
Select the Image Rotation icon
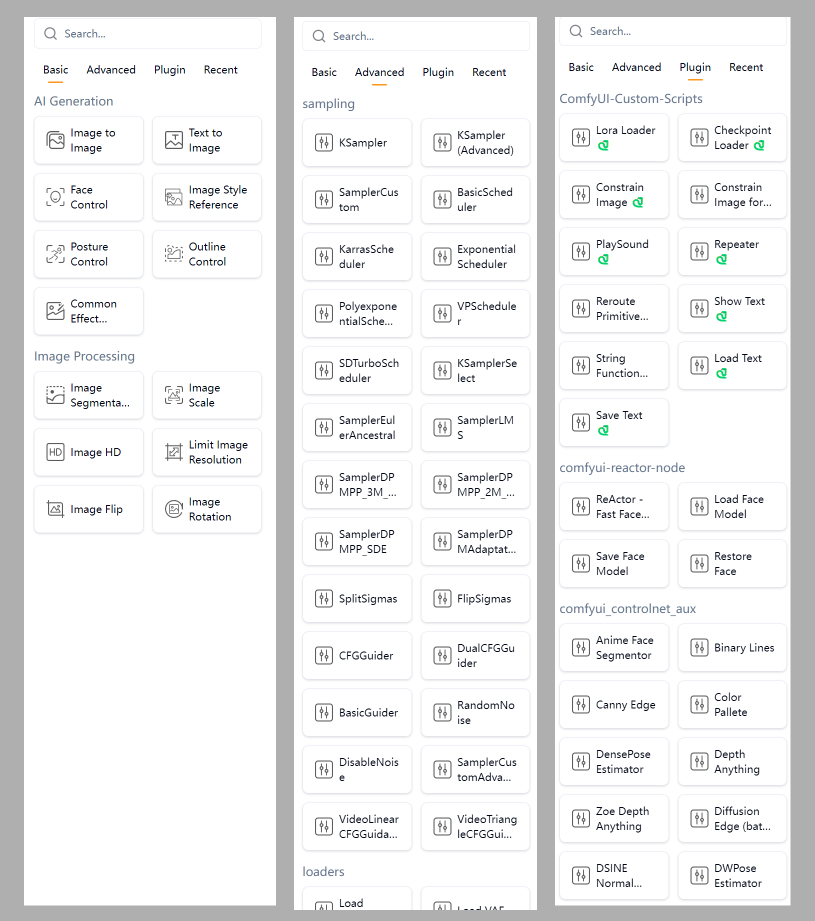click(174, 509)
